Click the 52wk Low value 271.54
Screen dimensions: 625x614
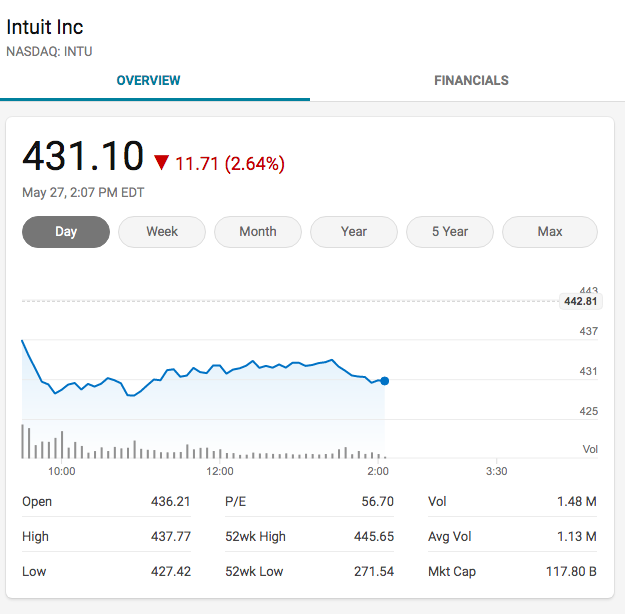point(374,571)
